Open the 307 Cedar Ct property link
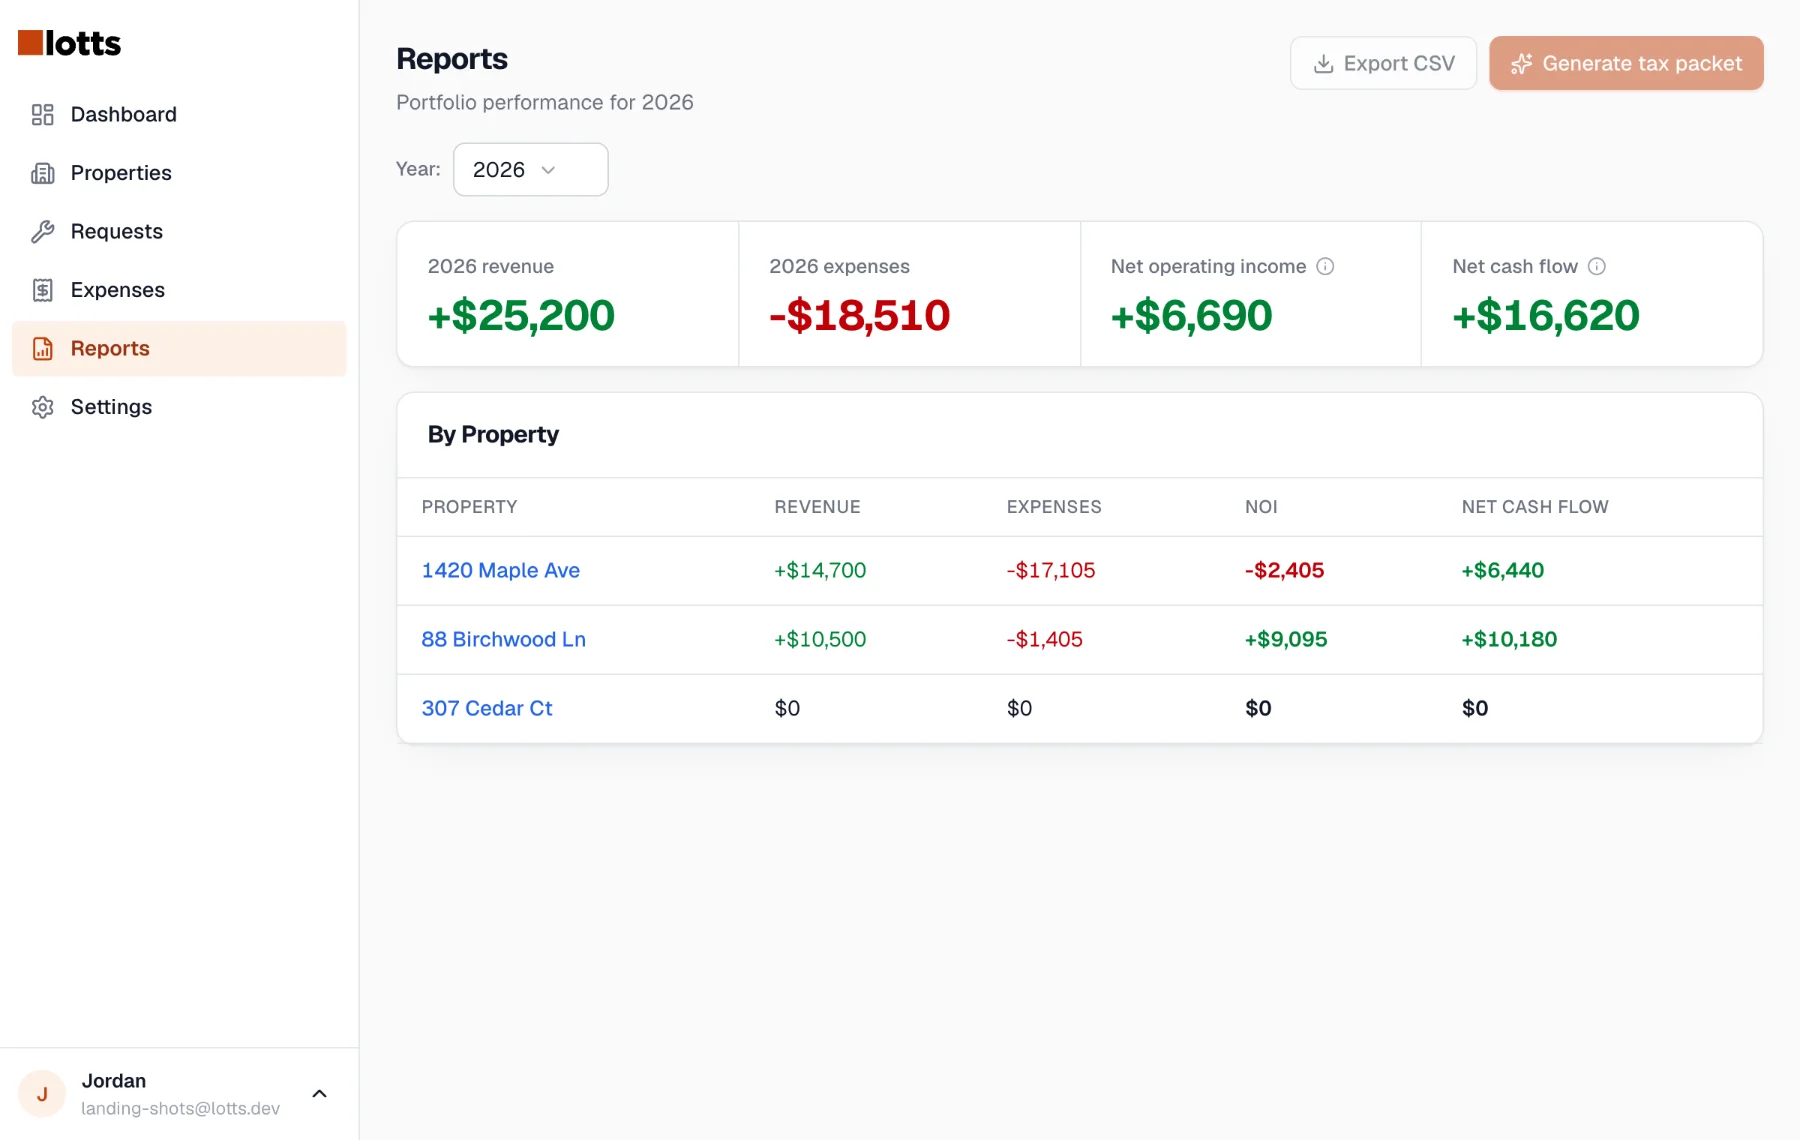Viewport: 1800px width, 1140px height. (487, 709)
